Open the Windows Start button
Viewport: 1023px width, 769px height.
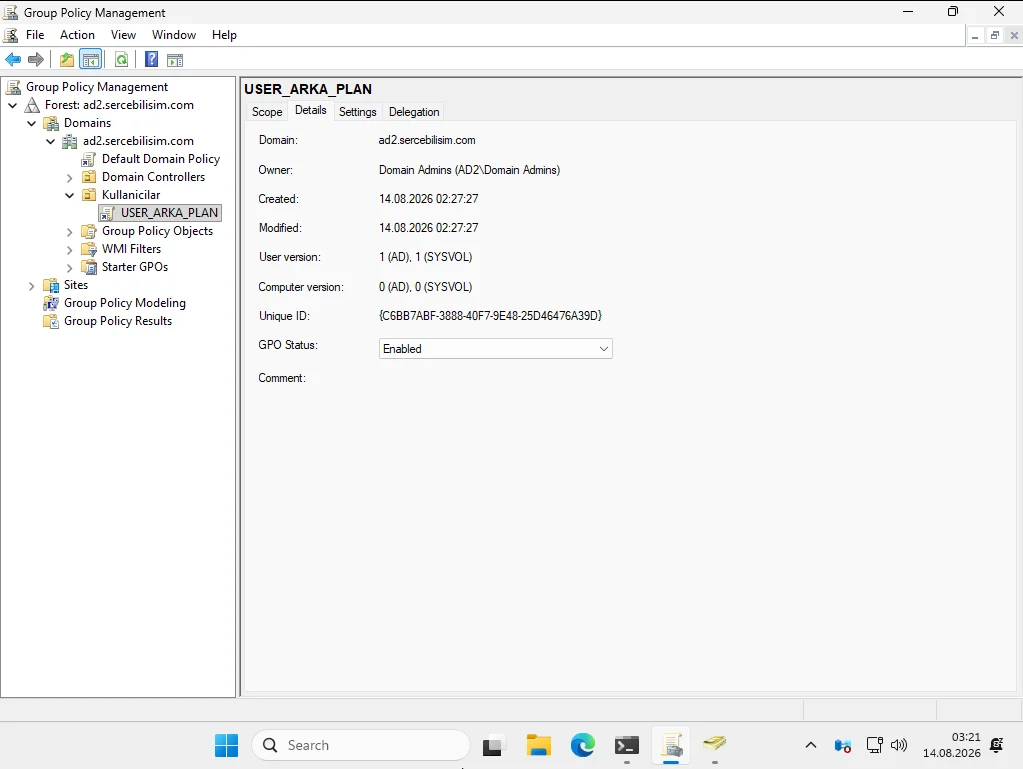[x=226, y=746]
